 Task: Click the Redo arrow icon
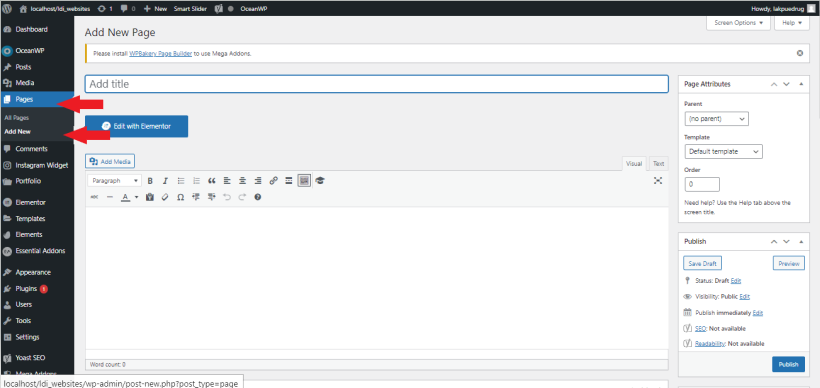pos(242,197)
